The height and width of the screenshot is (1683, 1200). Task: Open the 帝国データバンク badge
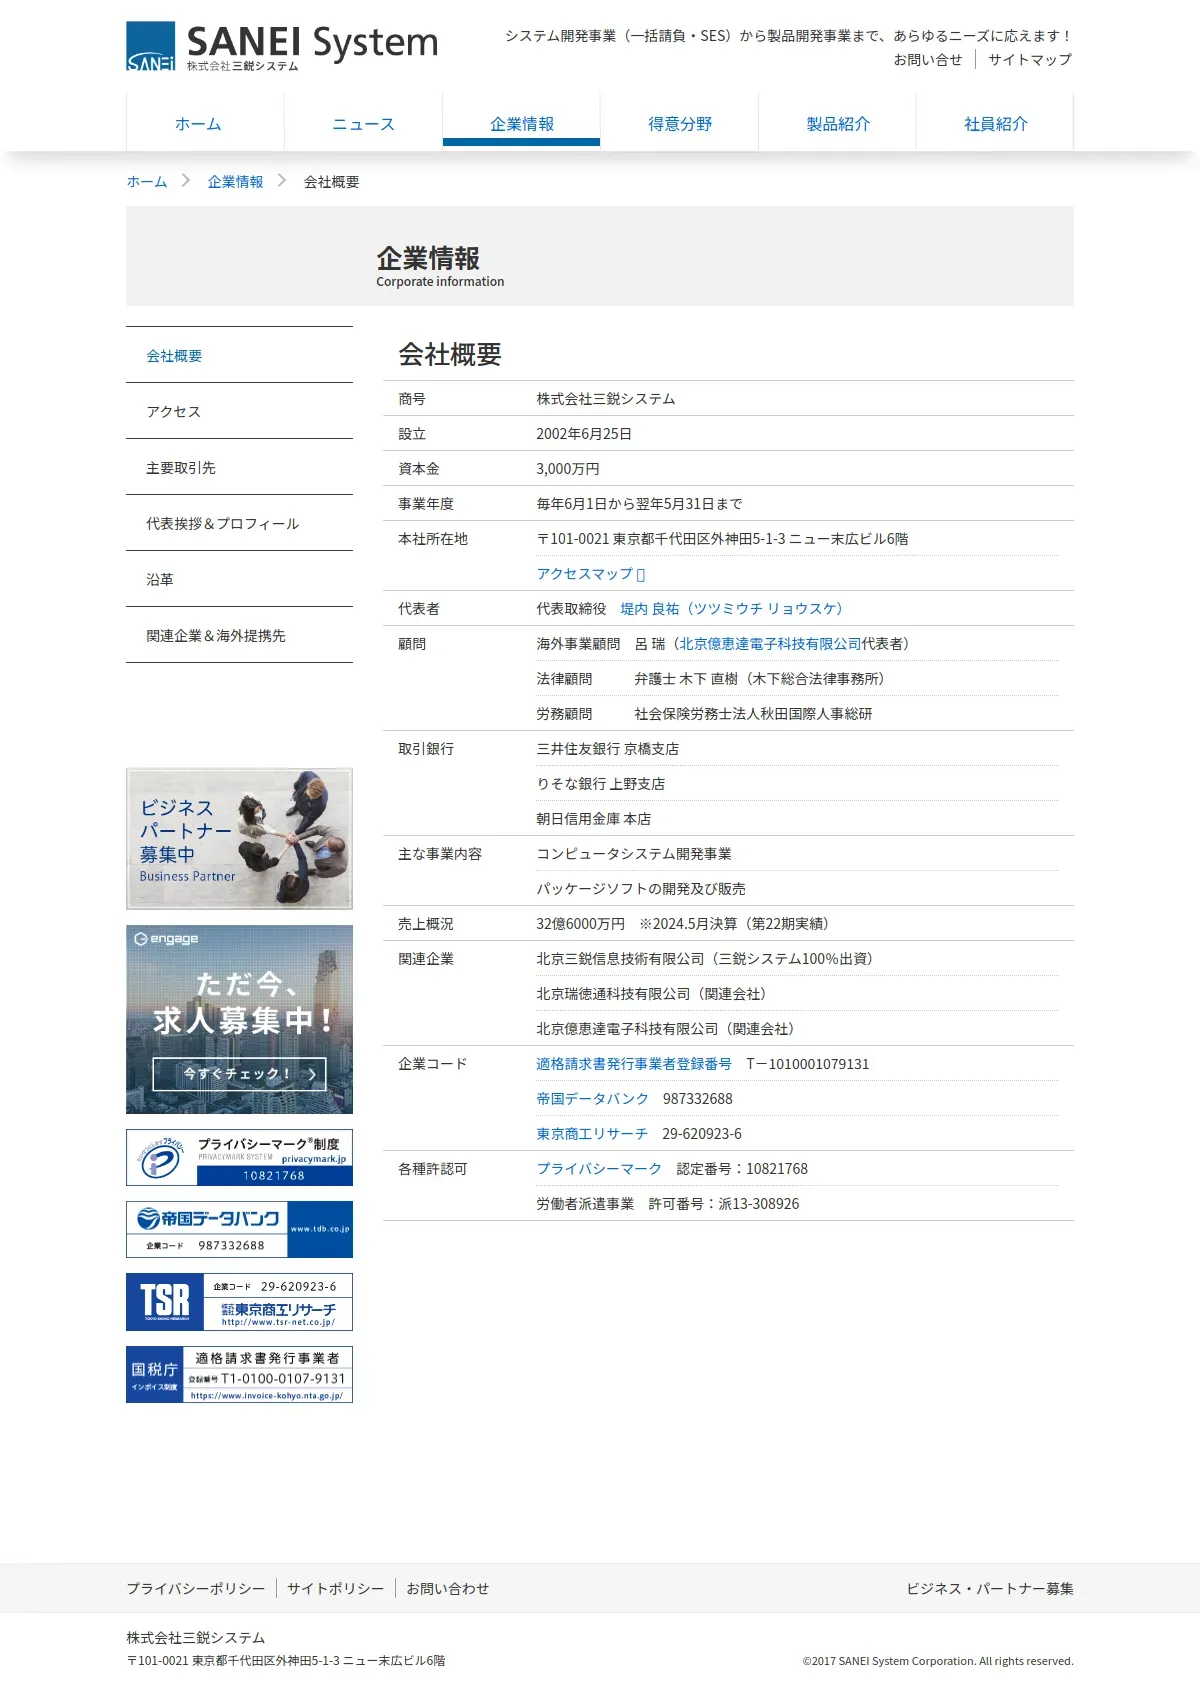point(239,1229)
